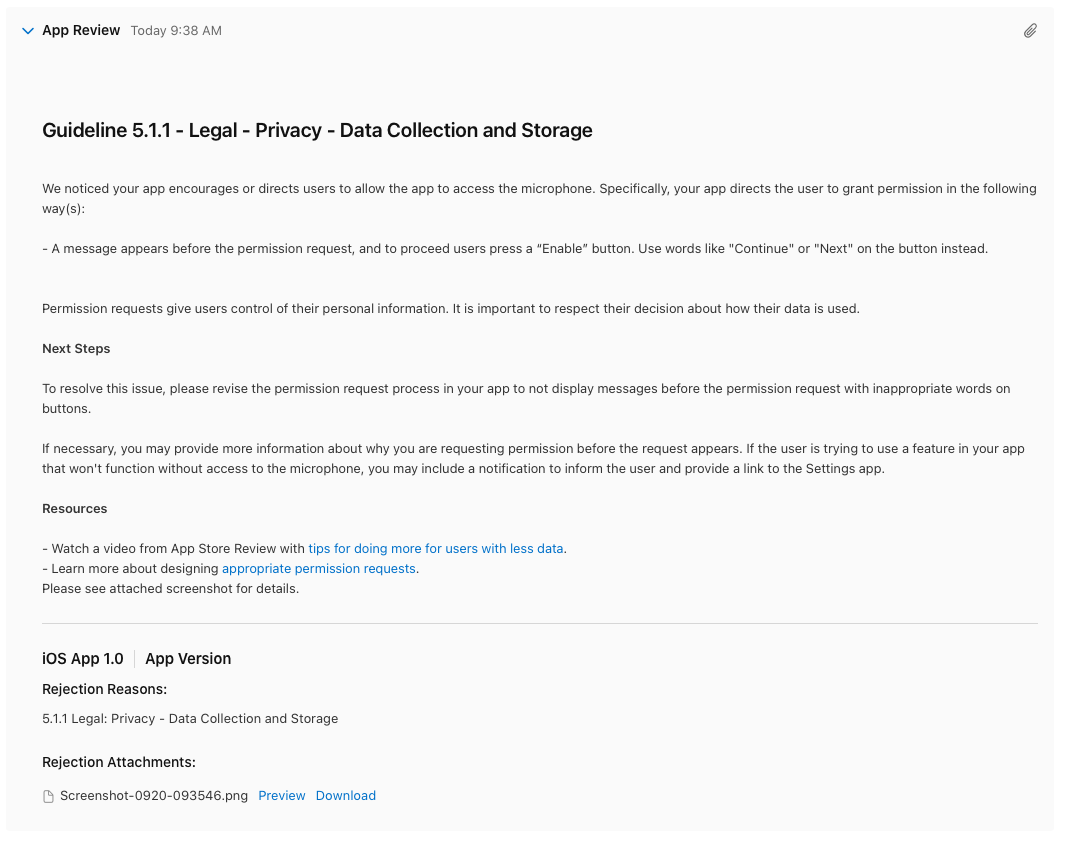Click the sentence about the "Enable" button

[514, 249]
